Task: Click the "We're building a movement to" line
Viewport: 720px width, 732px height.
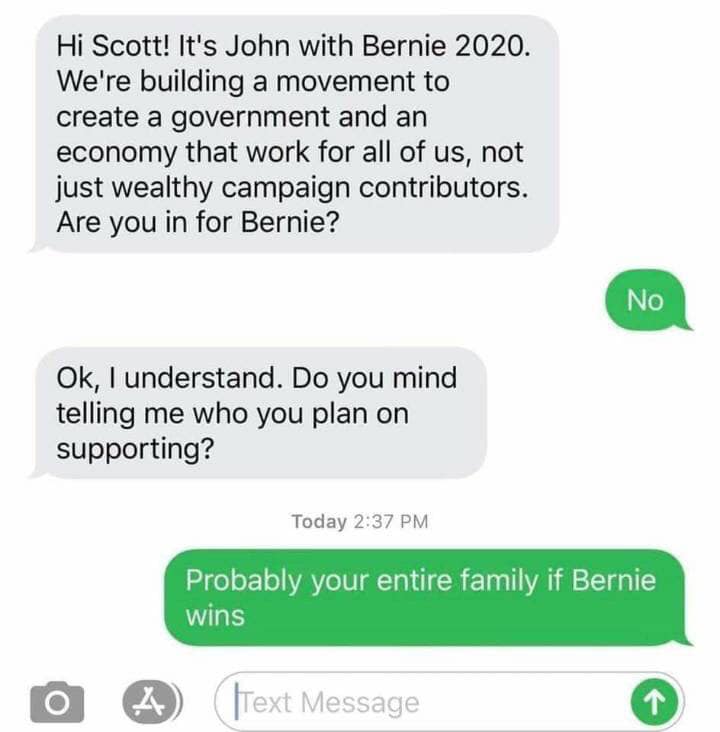Action: 253,82
